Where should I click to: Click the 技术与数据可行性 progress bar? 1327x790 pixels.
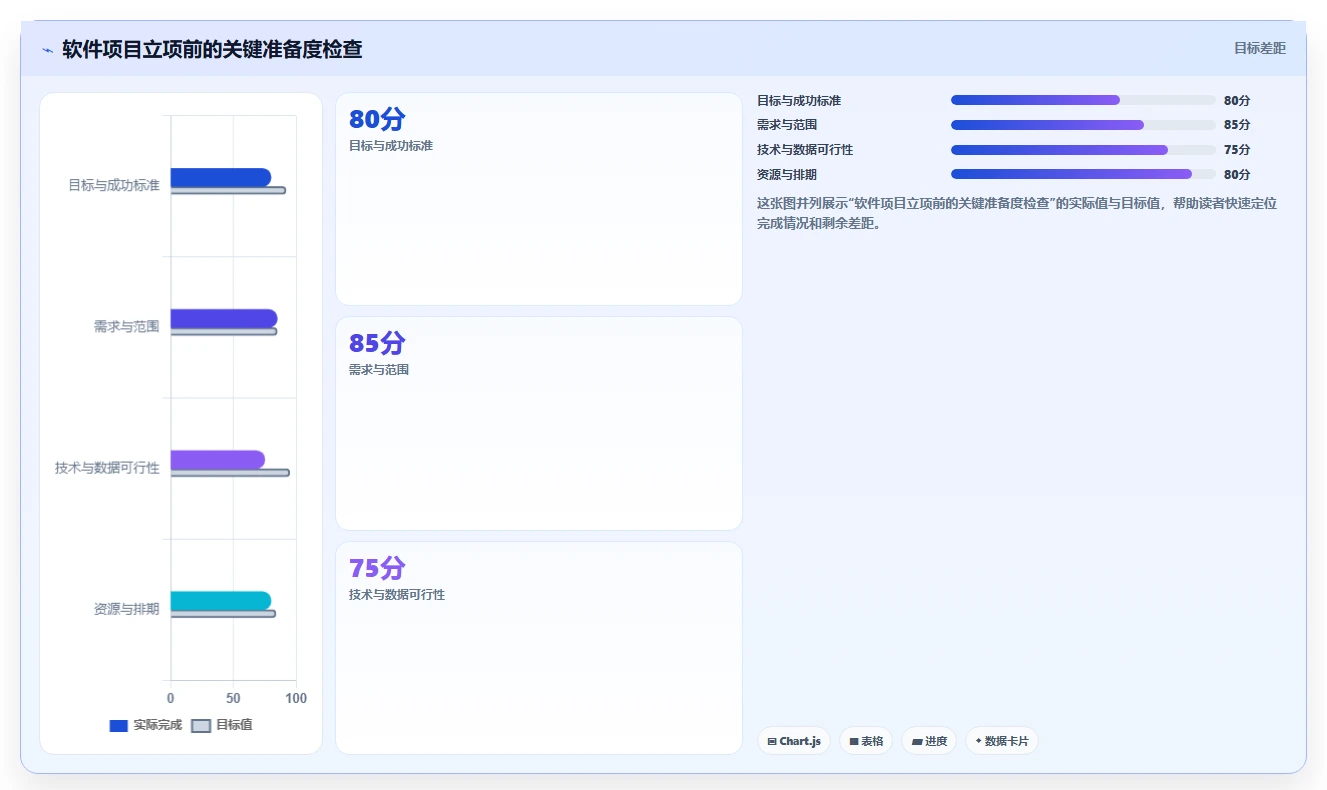pyautogui.click(x=1083, y=150)
